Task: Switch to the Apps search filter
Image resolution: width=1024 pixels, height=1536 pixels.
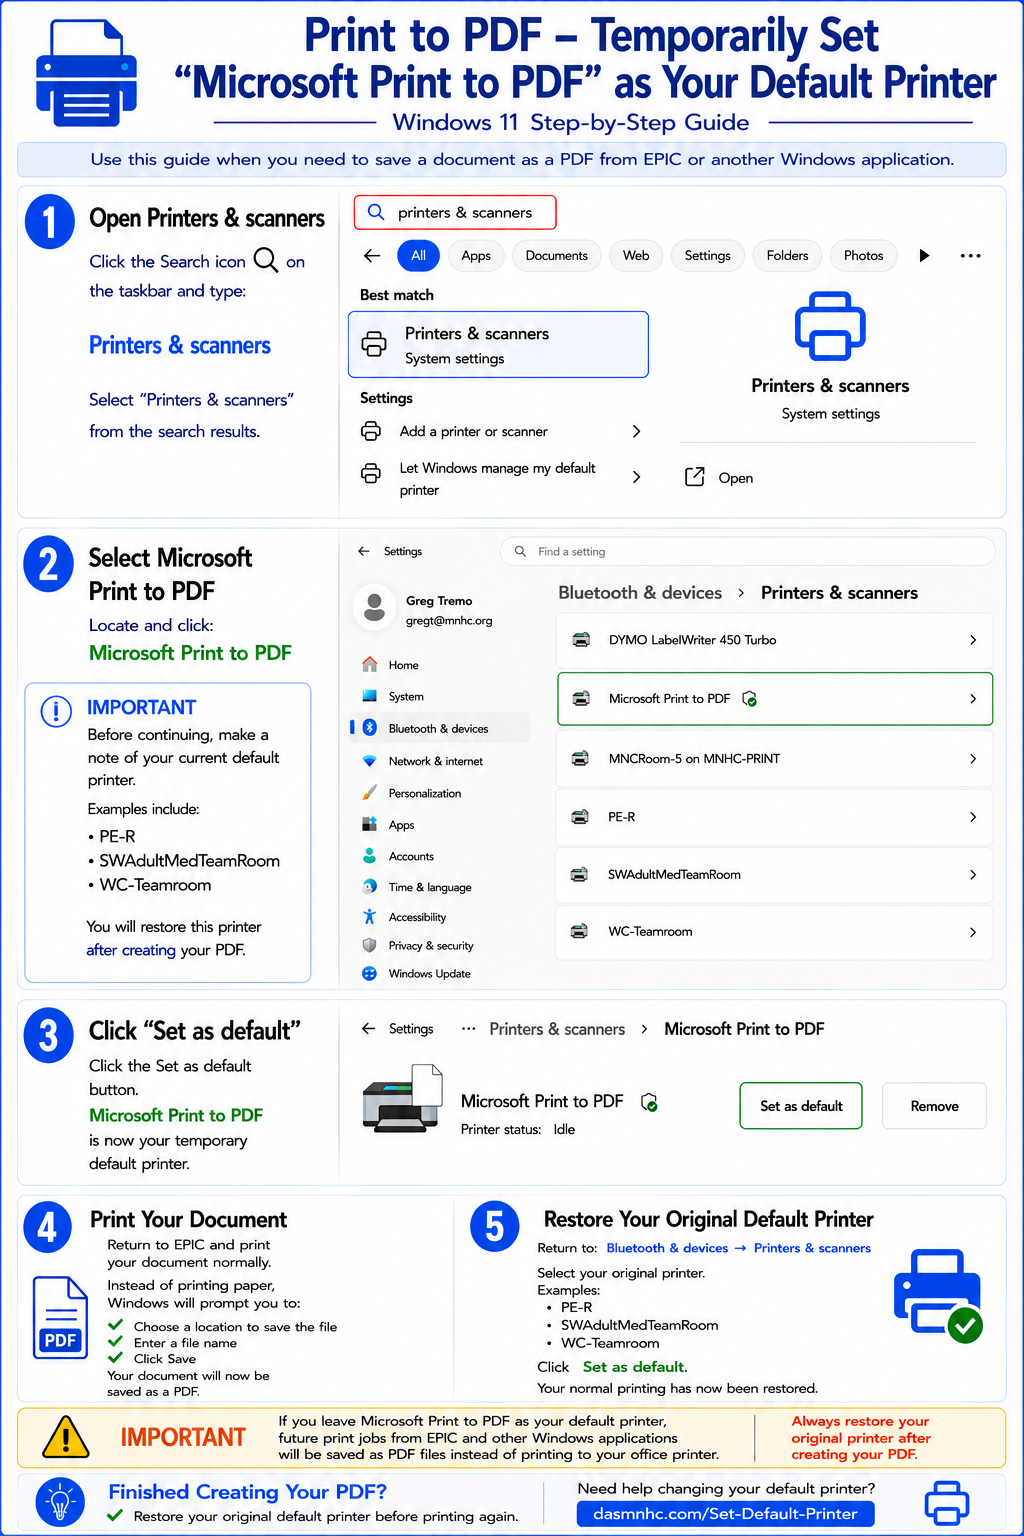Action: [x=476, y=256]
